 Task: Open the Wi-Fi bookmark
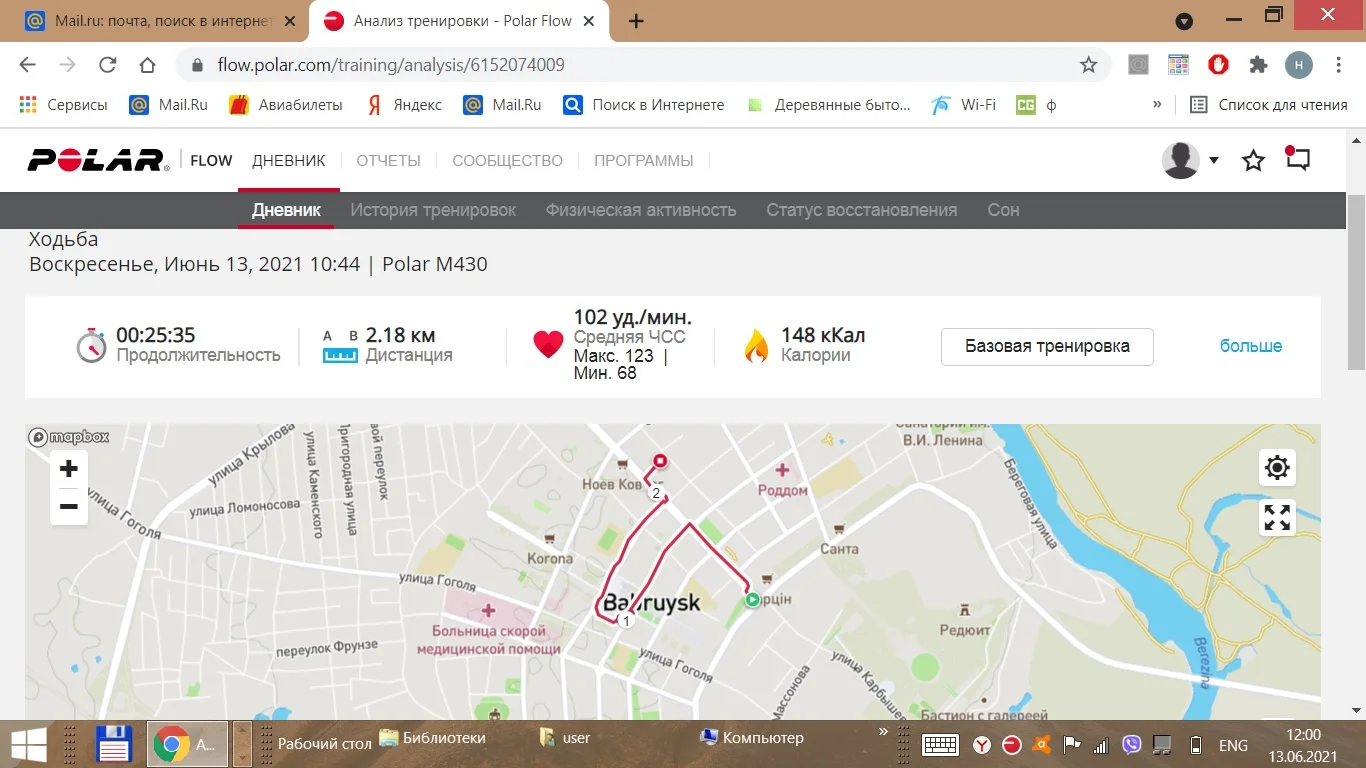point(963,104)
